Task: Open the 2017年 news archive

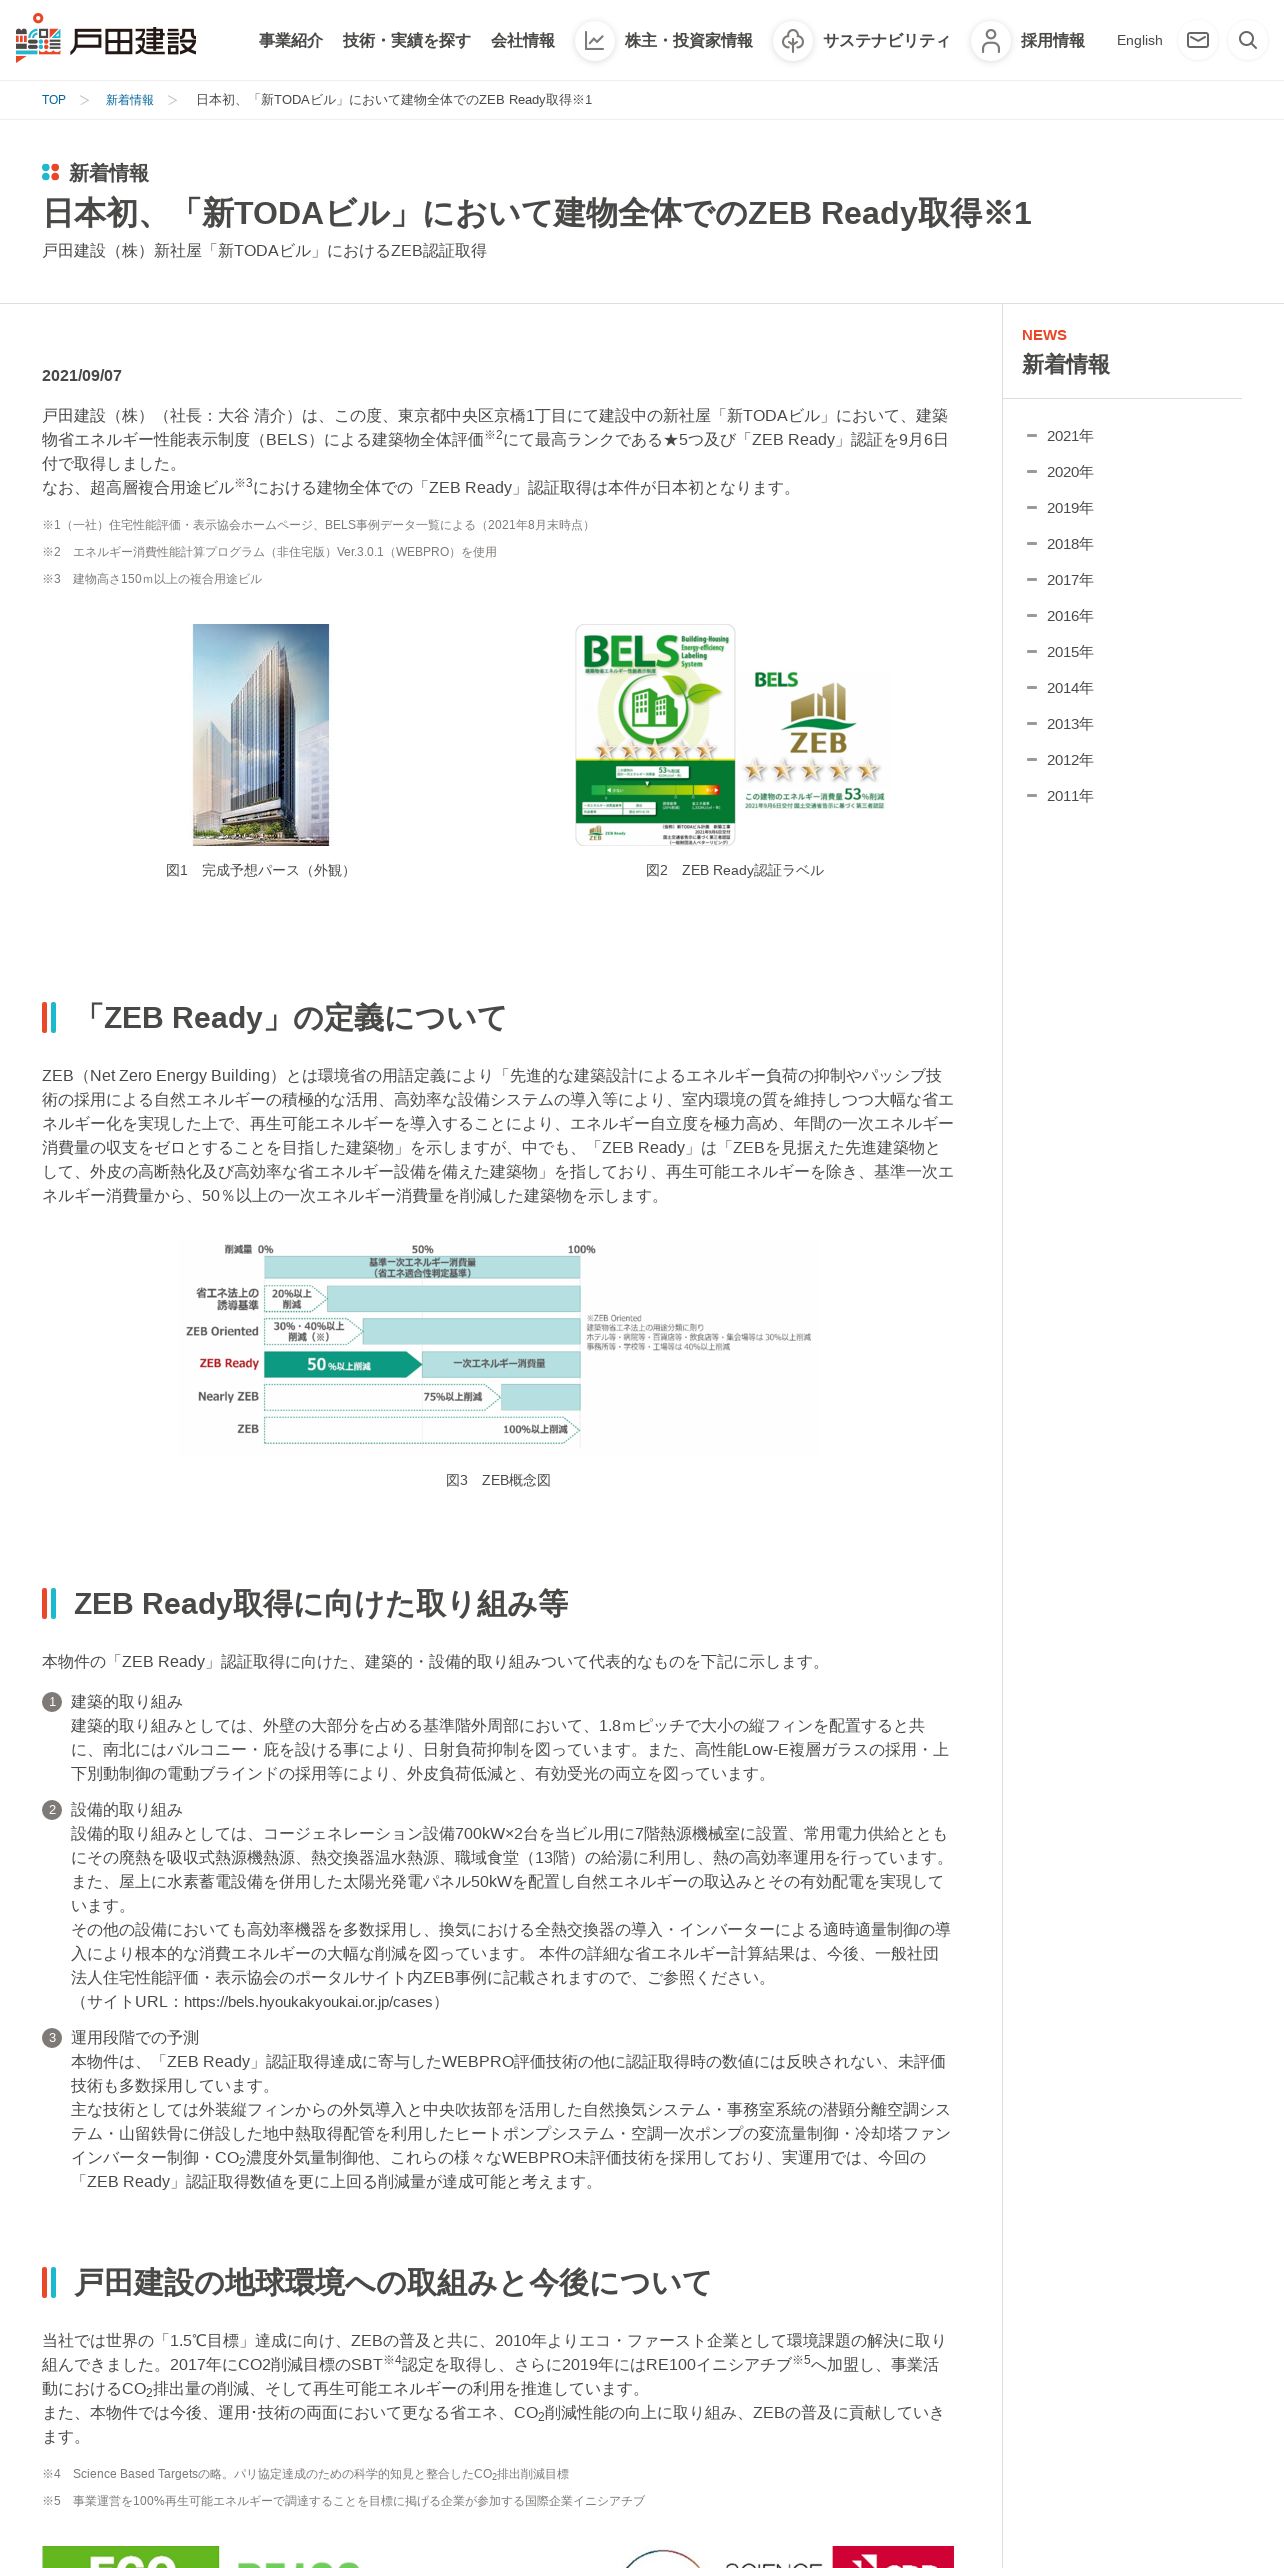Action: 1070,580
